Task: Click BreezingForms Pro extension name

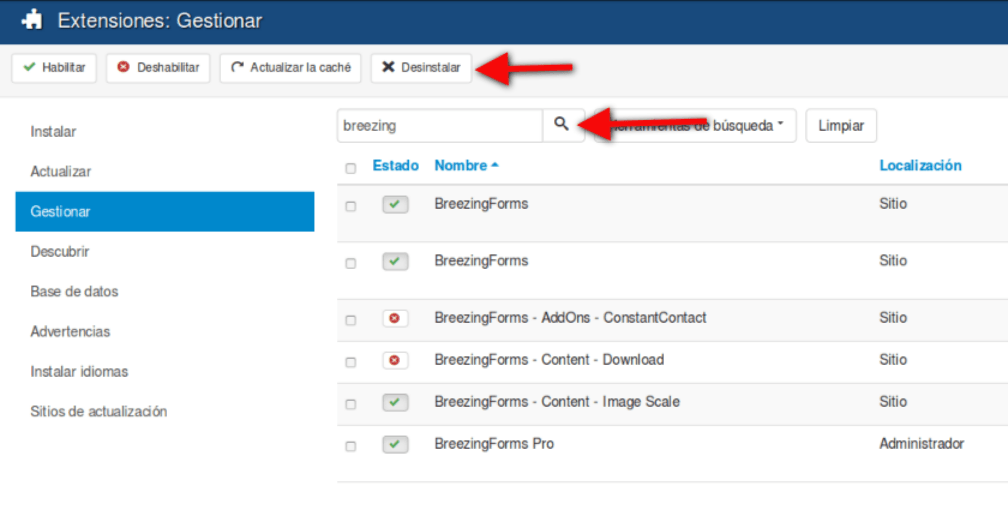Action: point(494,444)
